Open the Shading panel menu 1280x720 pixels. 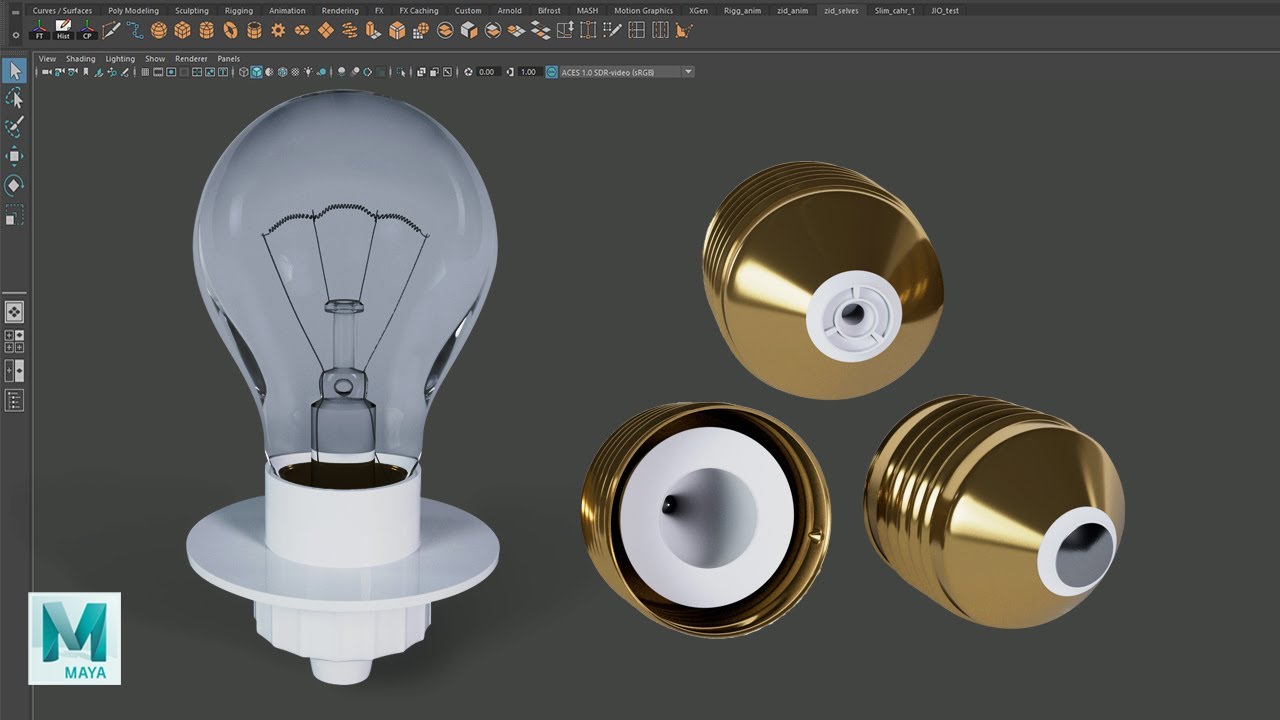[x=81, y=59]
